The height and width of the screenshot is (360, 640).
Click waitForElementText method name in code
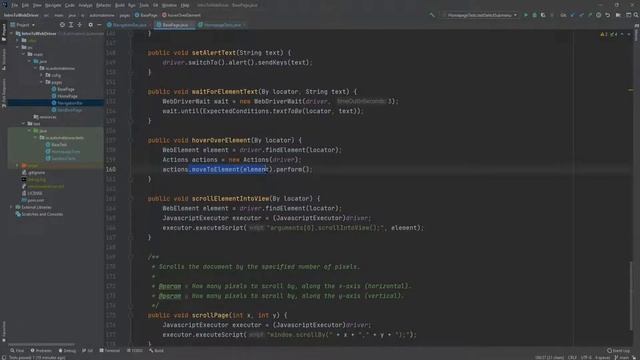point(224,91)
